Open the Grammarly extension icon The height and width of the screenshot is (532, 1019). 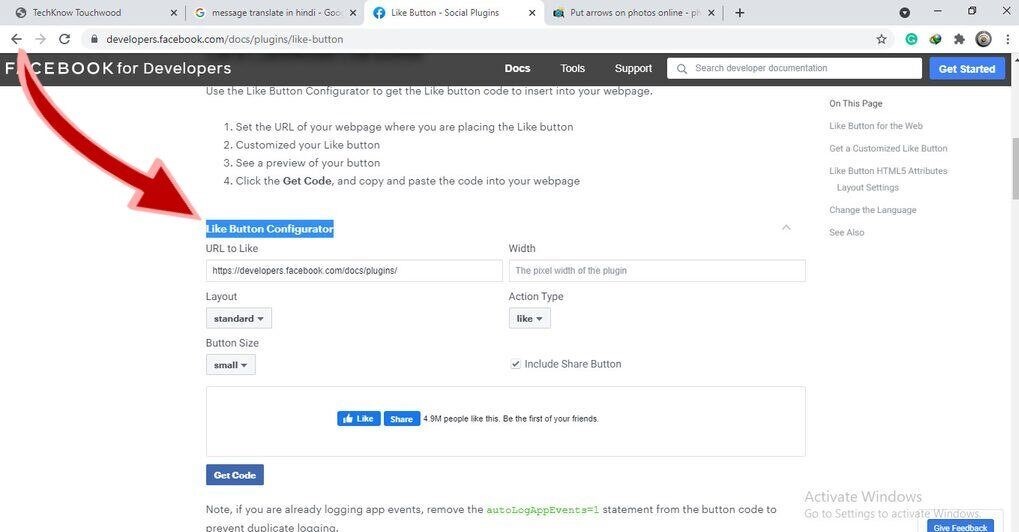tap(911, 39)
